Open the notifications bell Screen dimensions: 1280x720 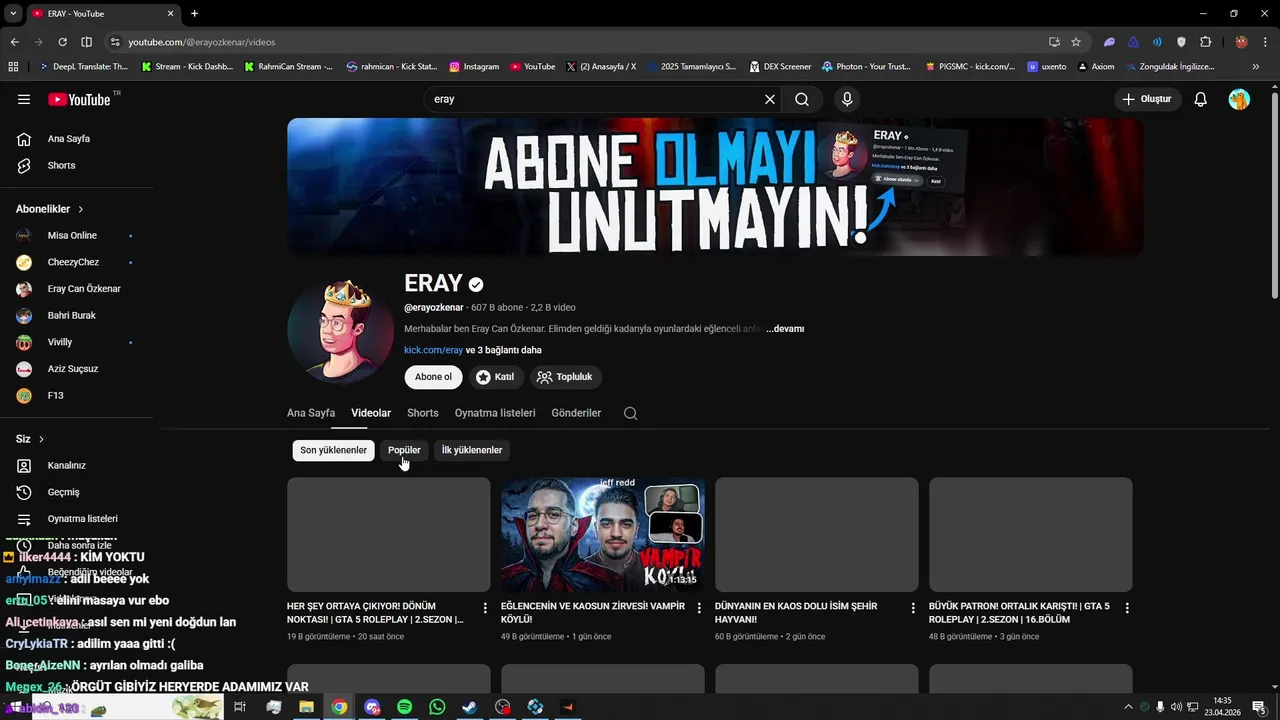[x=1201, y=99]
